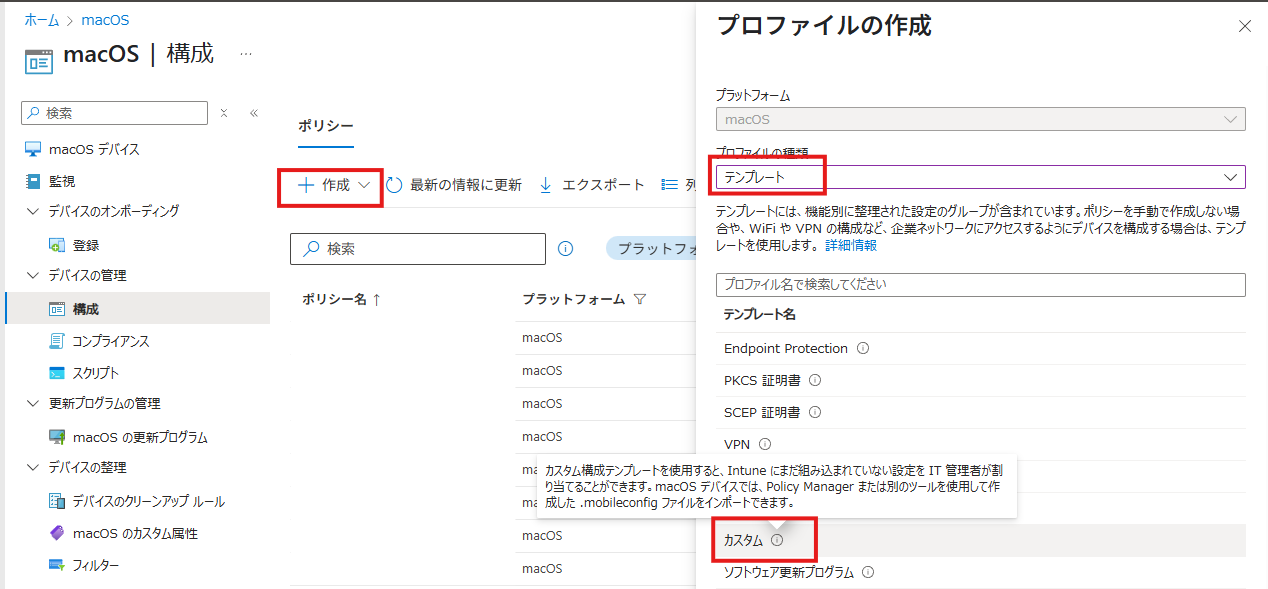Open the 詳細情報 link
Screen dimensions: 1268x589
tap(851, 245)
